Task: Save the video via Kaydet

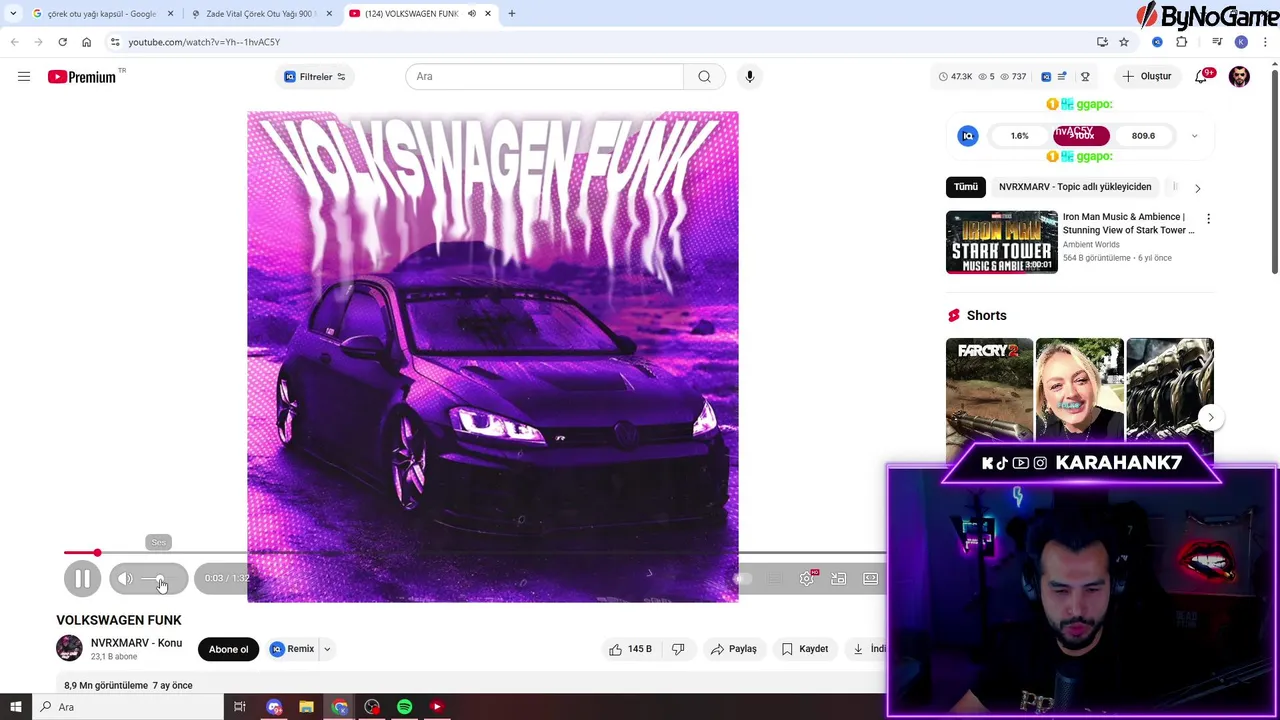Action: pyautogui.click(x=804, y=649)
